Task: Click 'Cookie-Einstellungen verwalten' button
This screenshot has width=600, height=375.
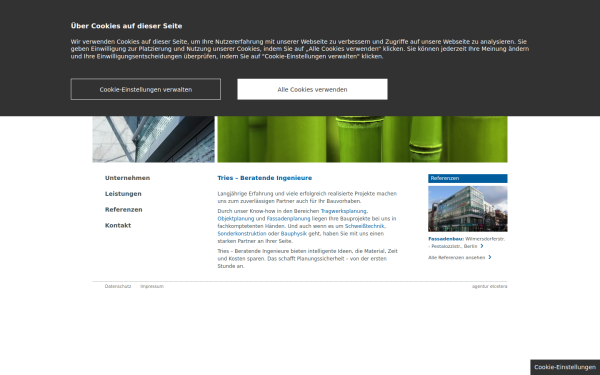Action: (x=145, y=89)
